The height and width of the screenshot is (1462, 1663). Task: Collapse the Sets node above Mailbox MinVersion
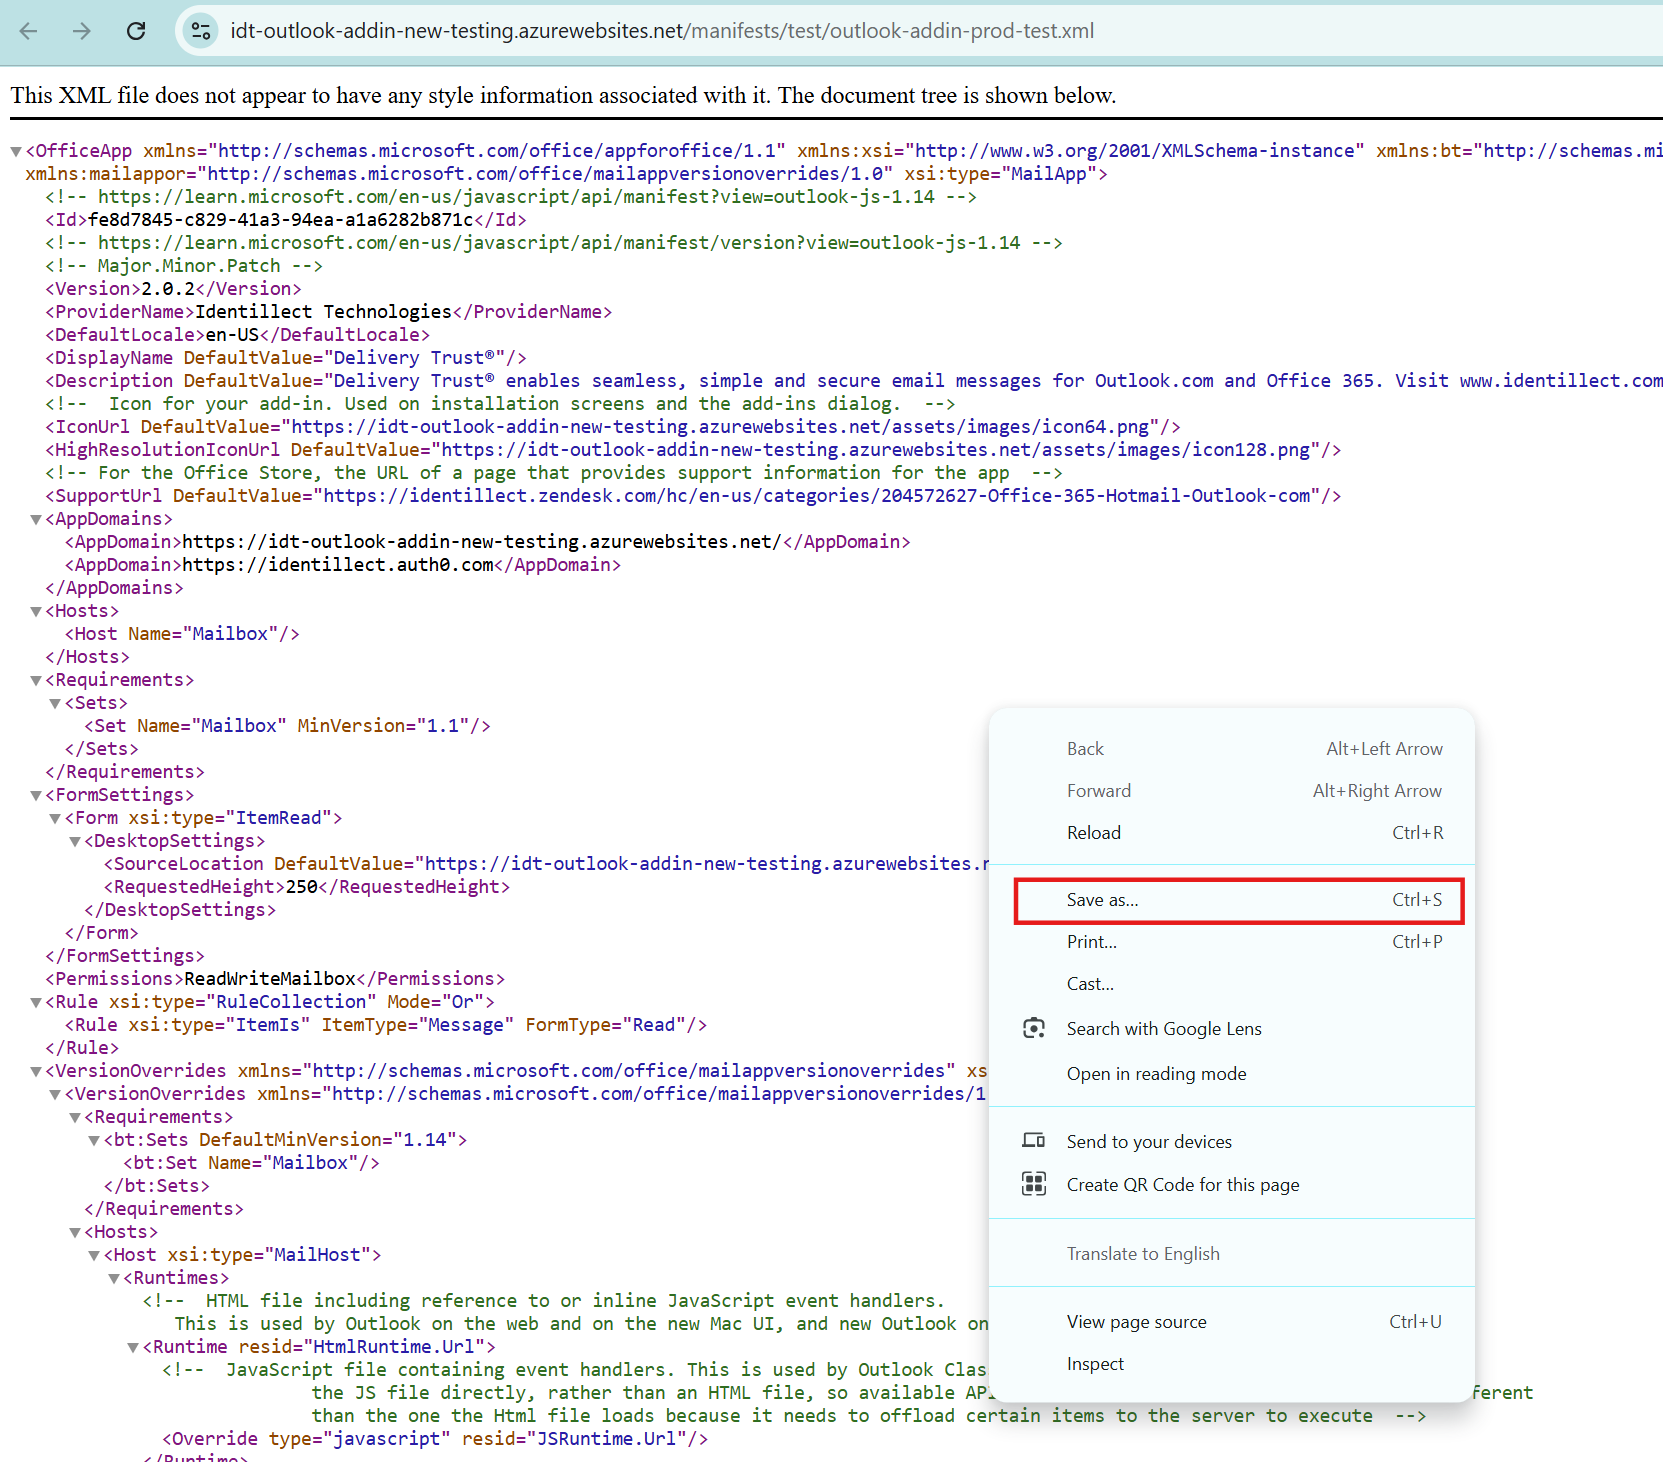point(56,704)
